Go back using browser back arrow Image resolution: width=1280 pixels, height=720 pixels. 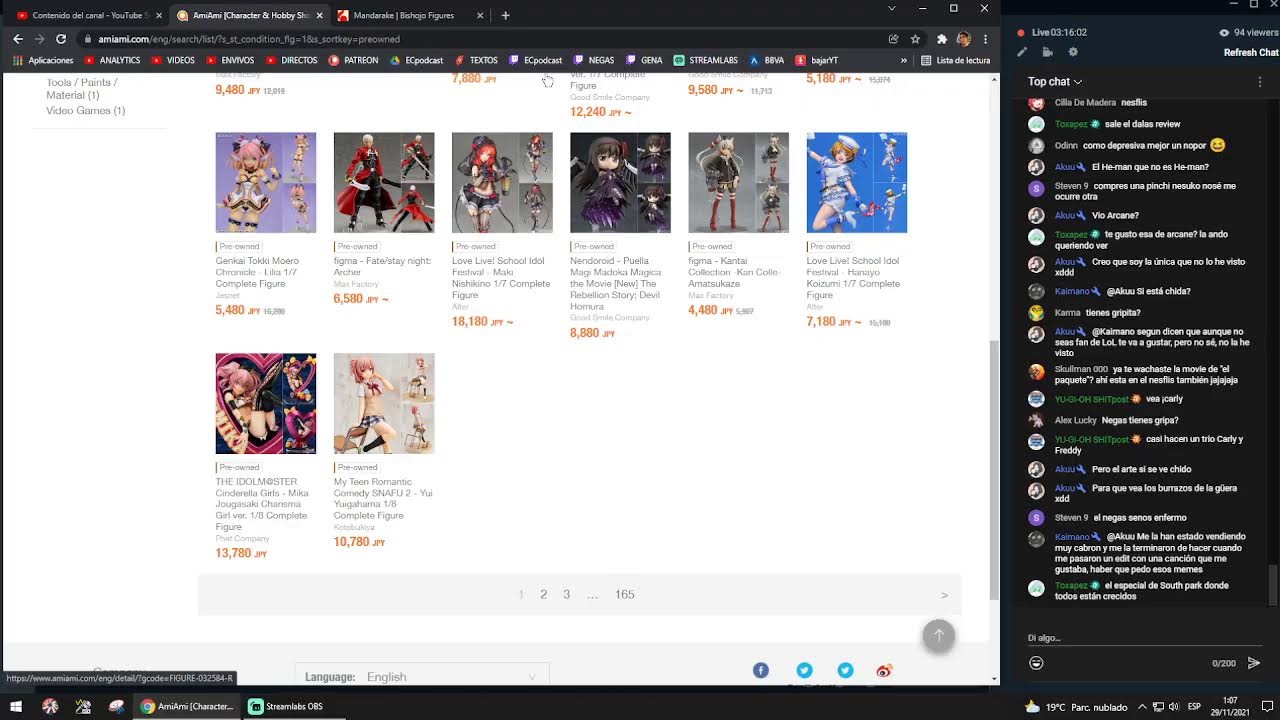click(17, 39)
